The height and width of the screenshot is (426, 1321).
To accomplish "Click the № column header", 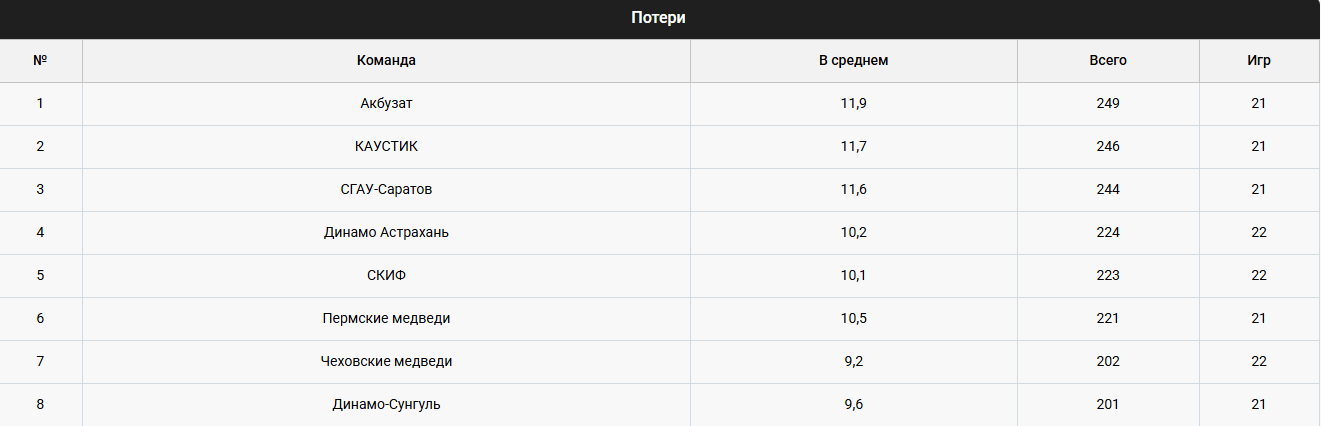I will 40,60.
